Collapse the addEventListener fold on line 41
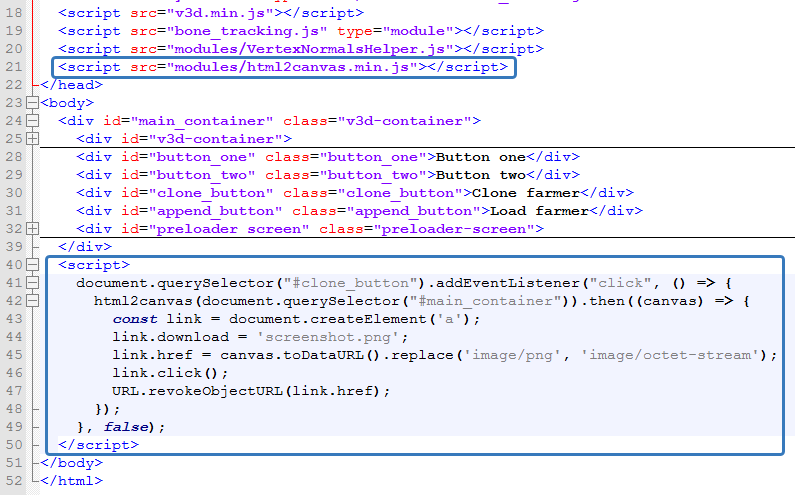Image resolution: width=795 pixels, height=495 pixels. point(32,282)
